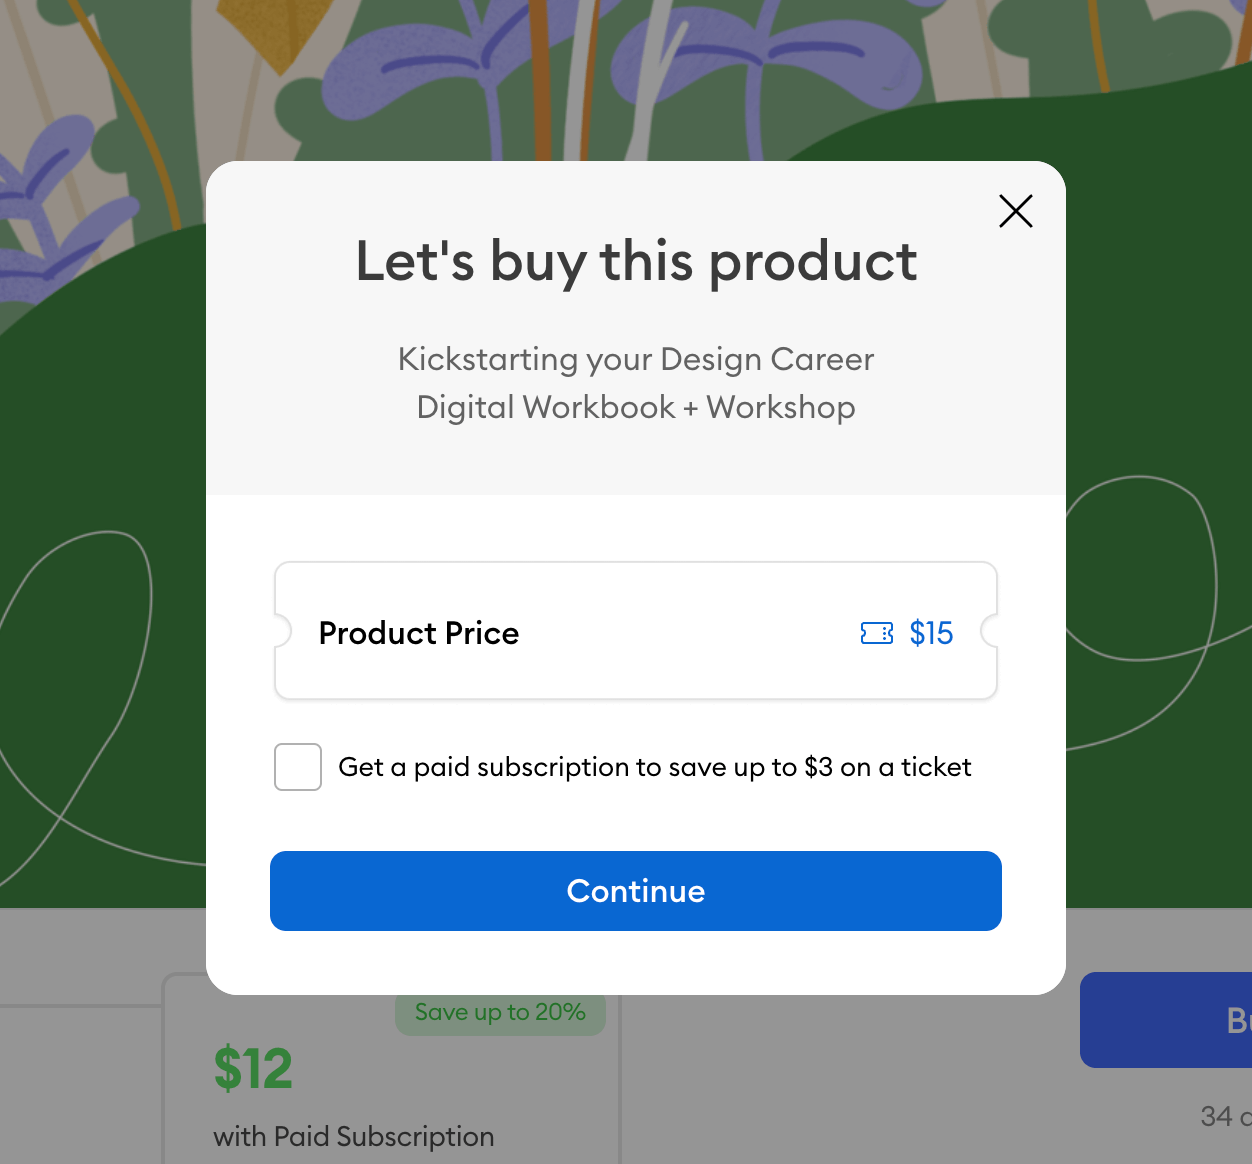Close the purchase dialog with the X

click(1015, 211)
